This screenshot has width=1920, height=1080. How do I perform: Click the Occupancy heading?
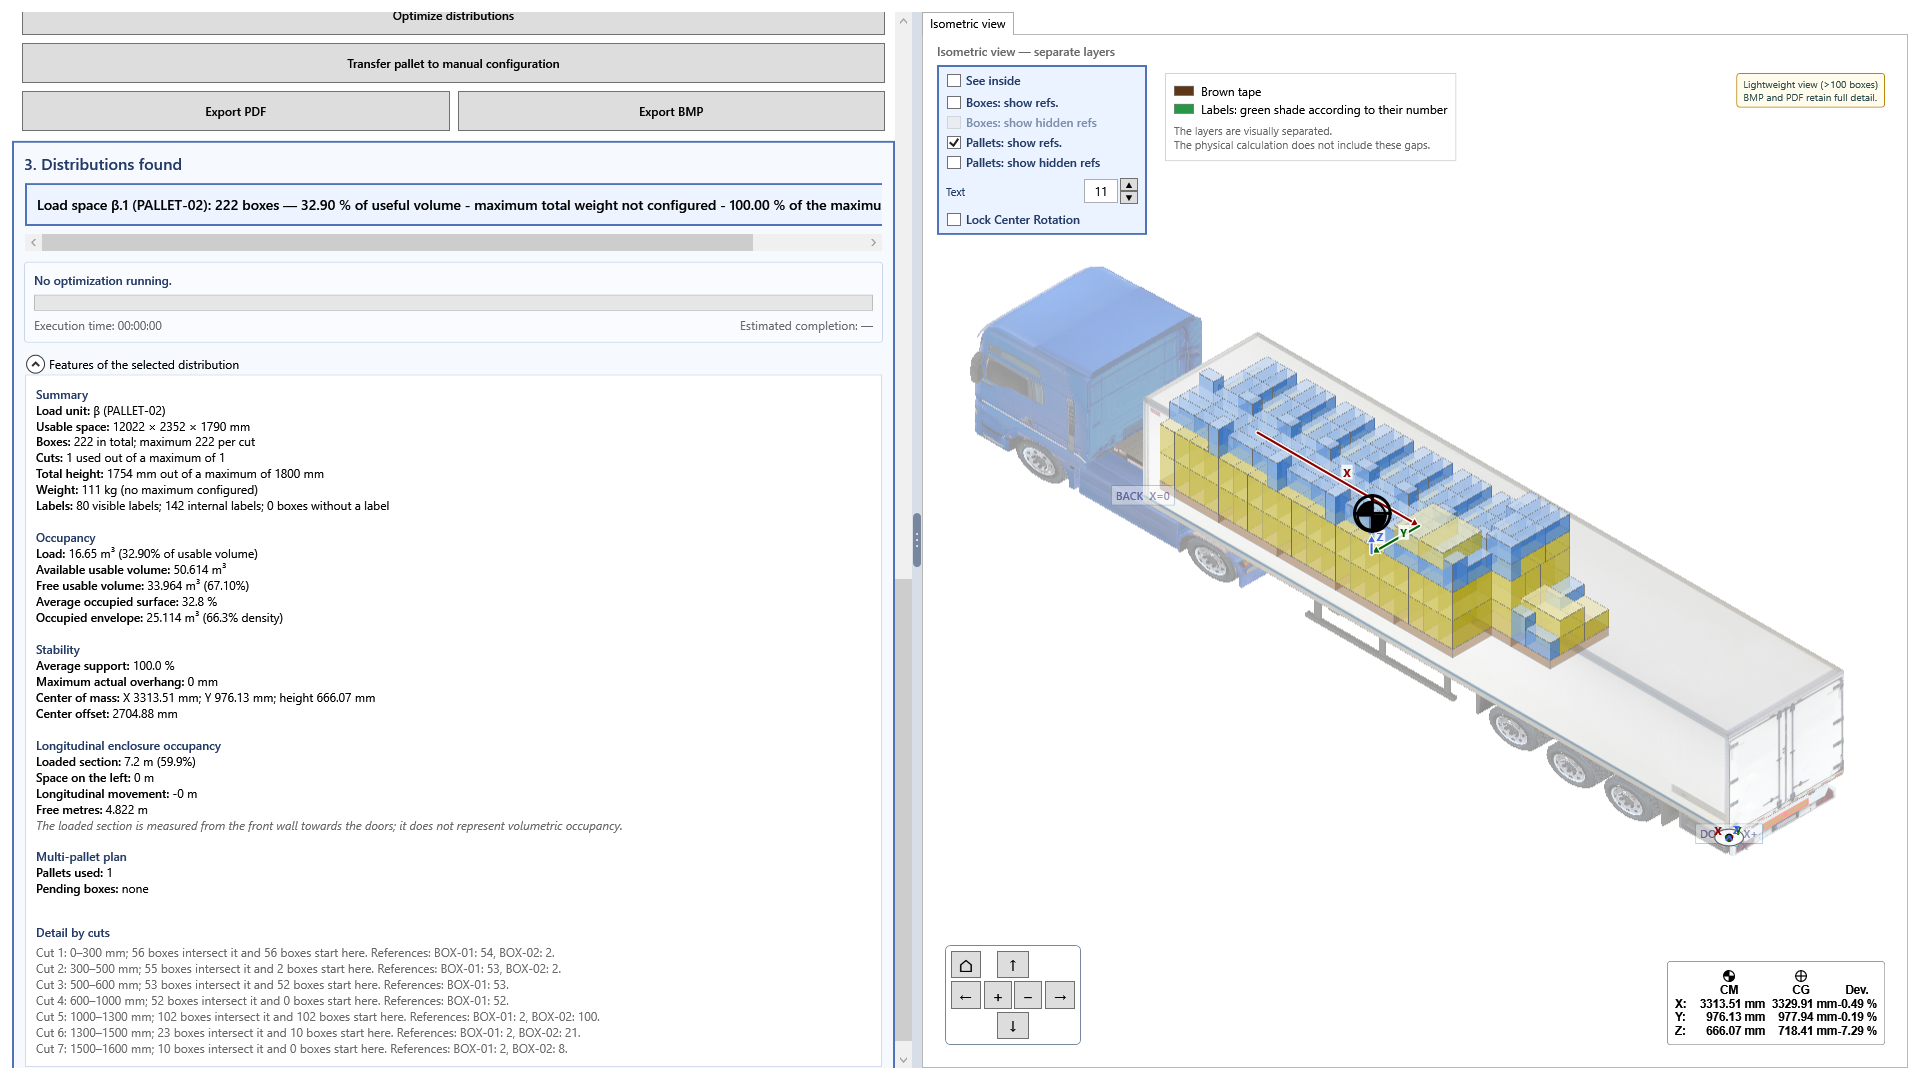coord(66,538)
